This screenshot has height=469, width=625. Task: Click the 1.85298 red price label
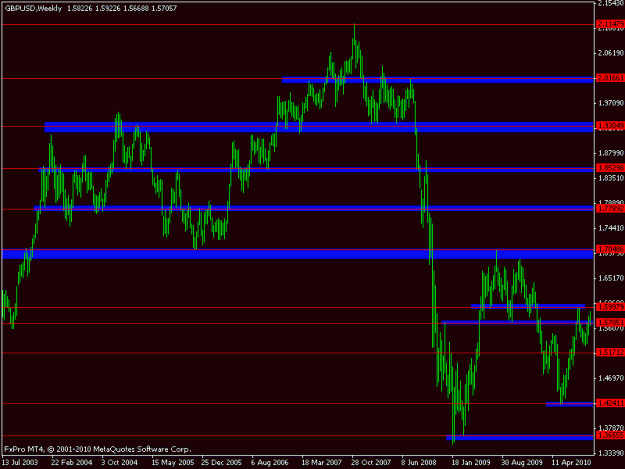610,168
